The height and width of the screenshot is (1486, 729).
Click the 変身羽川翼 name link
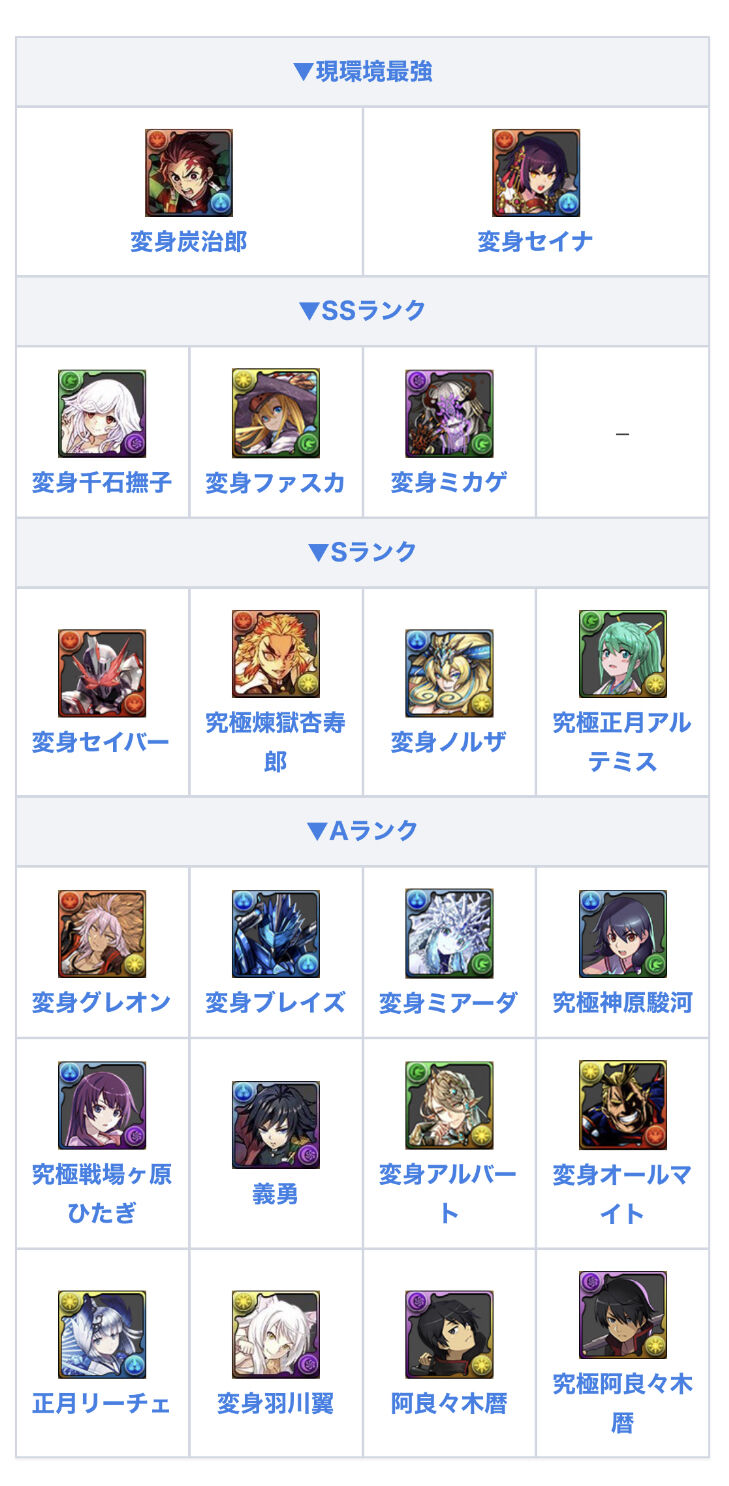pyautogui.click(x=276, y=1404)
